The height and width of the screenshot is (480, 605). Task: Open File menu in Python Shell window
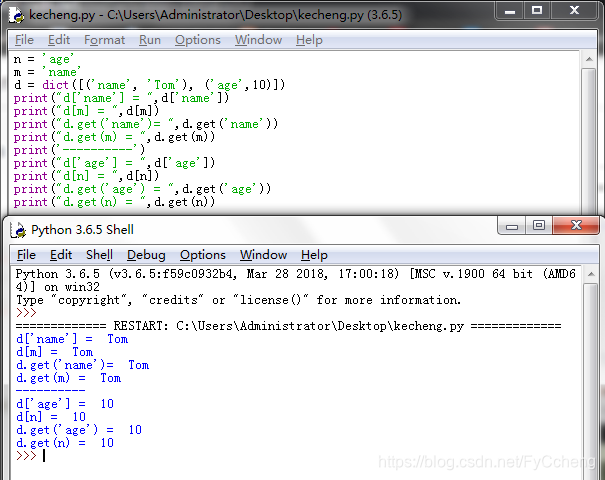tap(26, 255)
